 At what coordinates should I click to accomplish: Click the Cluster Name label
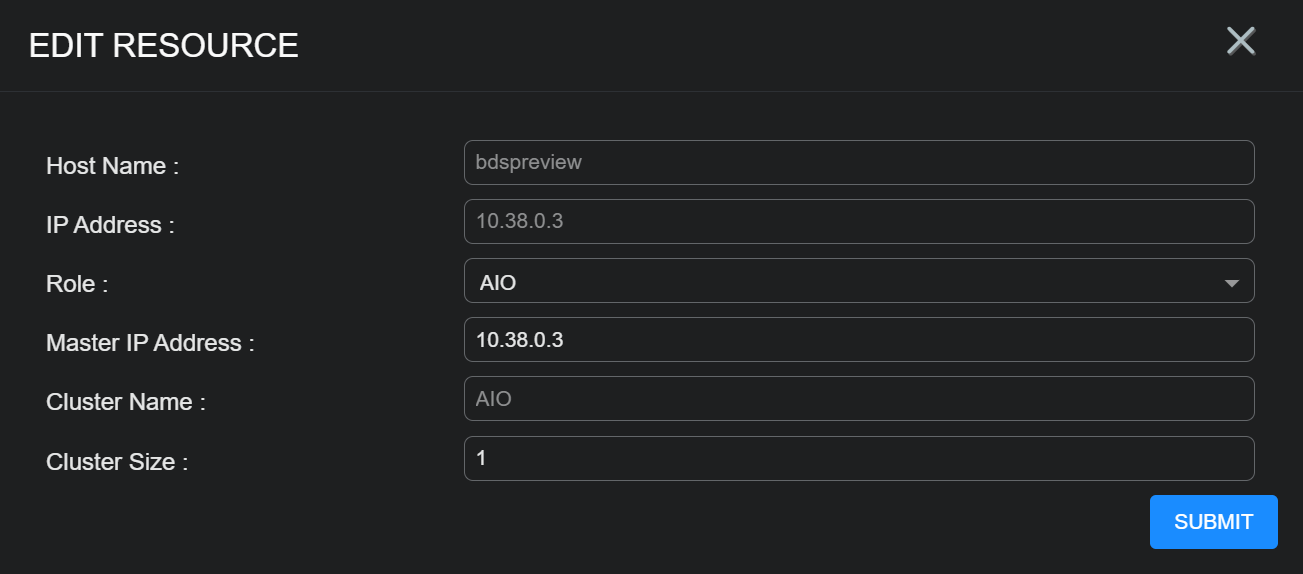pos(125,402)
